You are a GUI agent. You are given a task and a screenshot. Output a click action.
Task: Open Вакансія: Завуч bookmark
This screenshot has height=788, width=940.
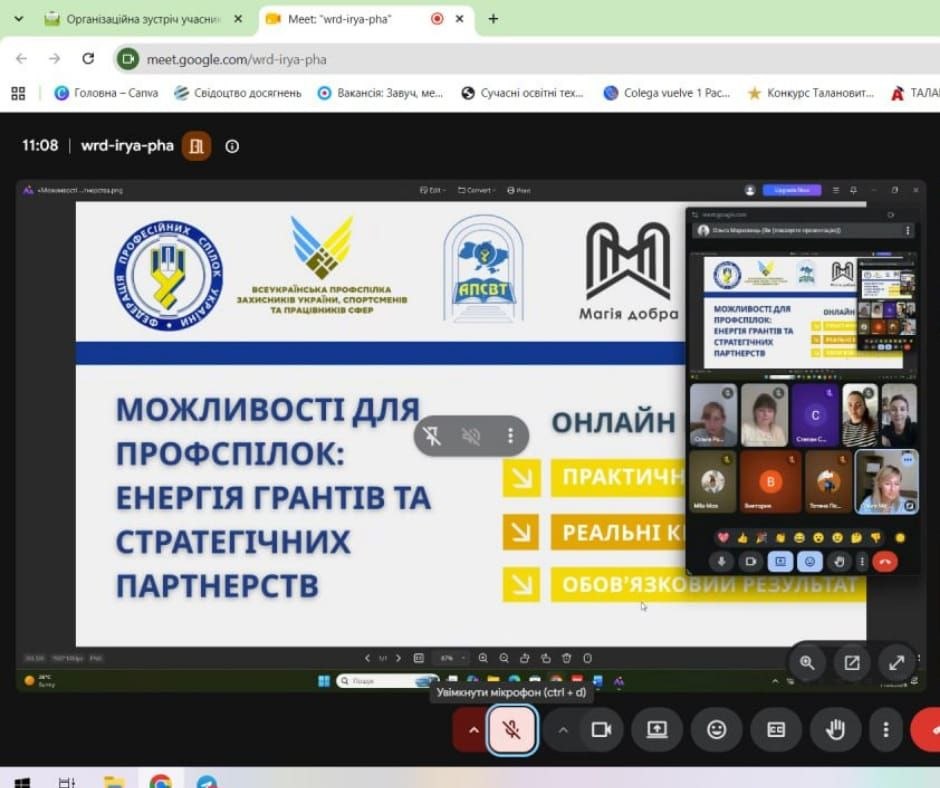[380, 93]
